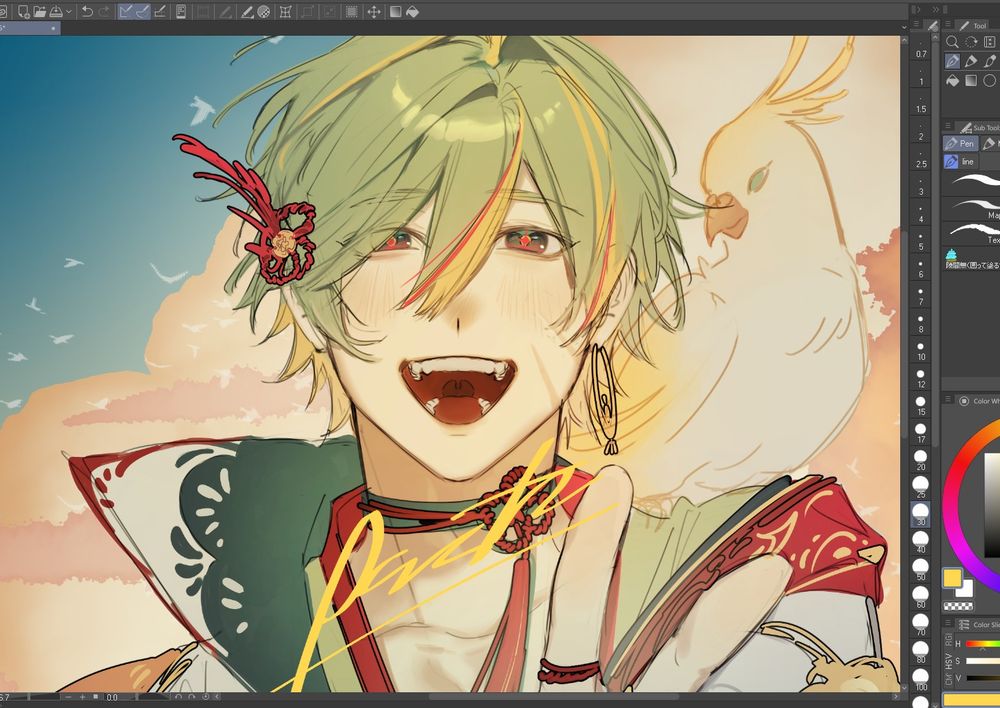Set brush size to 2.5

[x=920, y=158]
